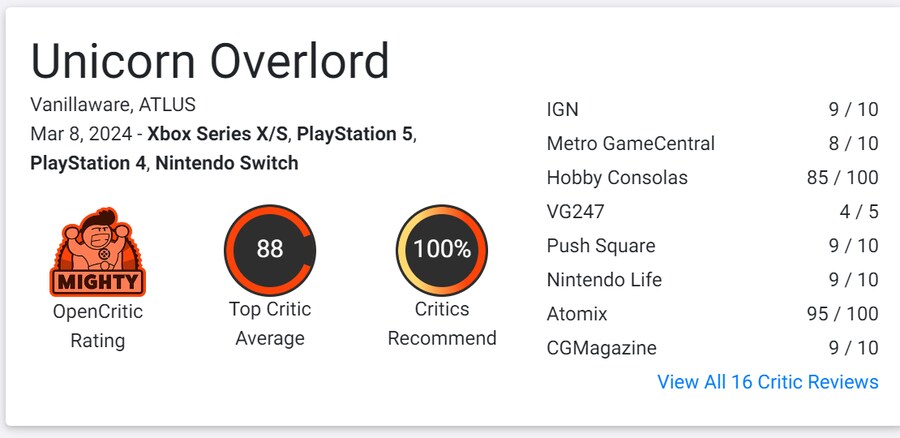900x438 pixels.
Task: View the Hobby Consolas review
Action: coord(617,178)
